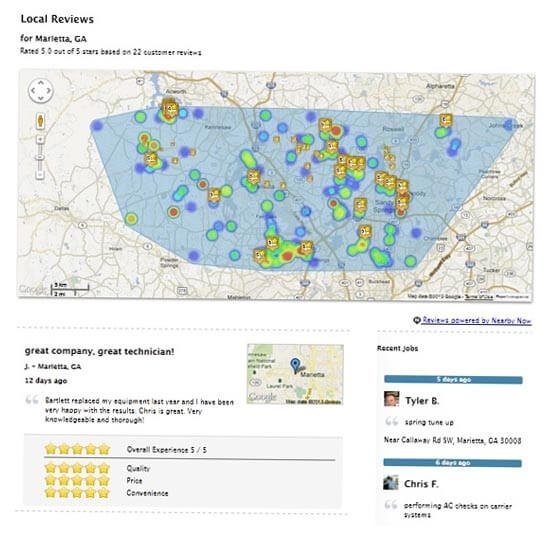556x548 pixels.
Task: Pan the map down with the arrow control
Action: coord(41,98)
